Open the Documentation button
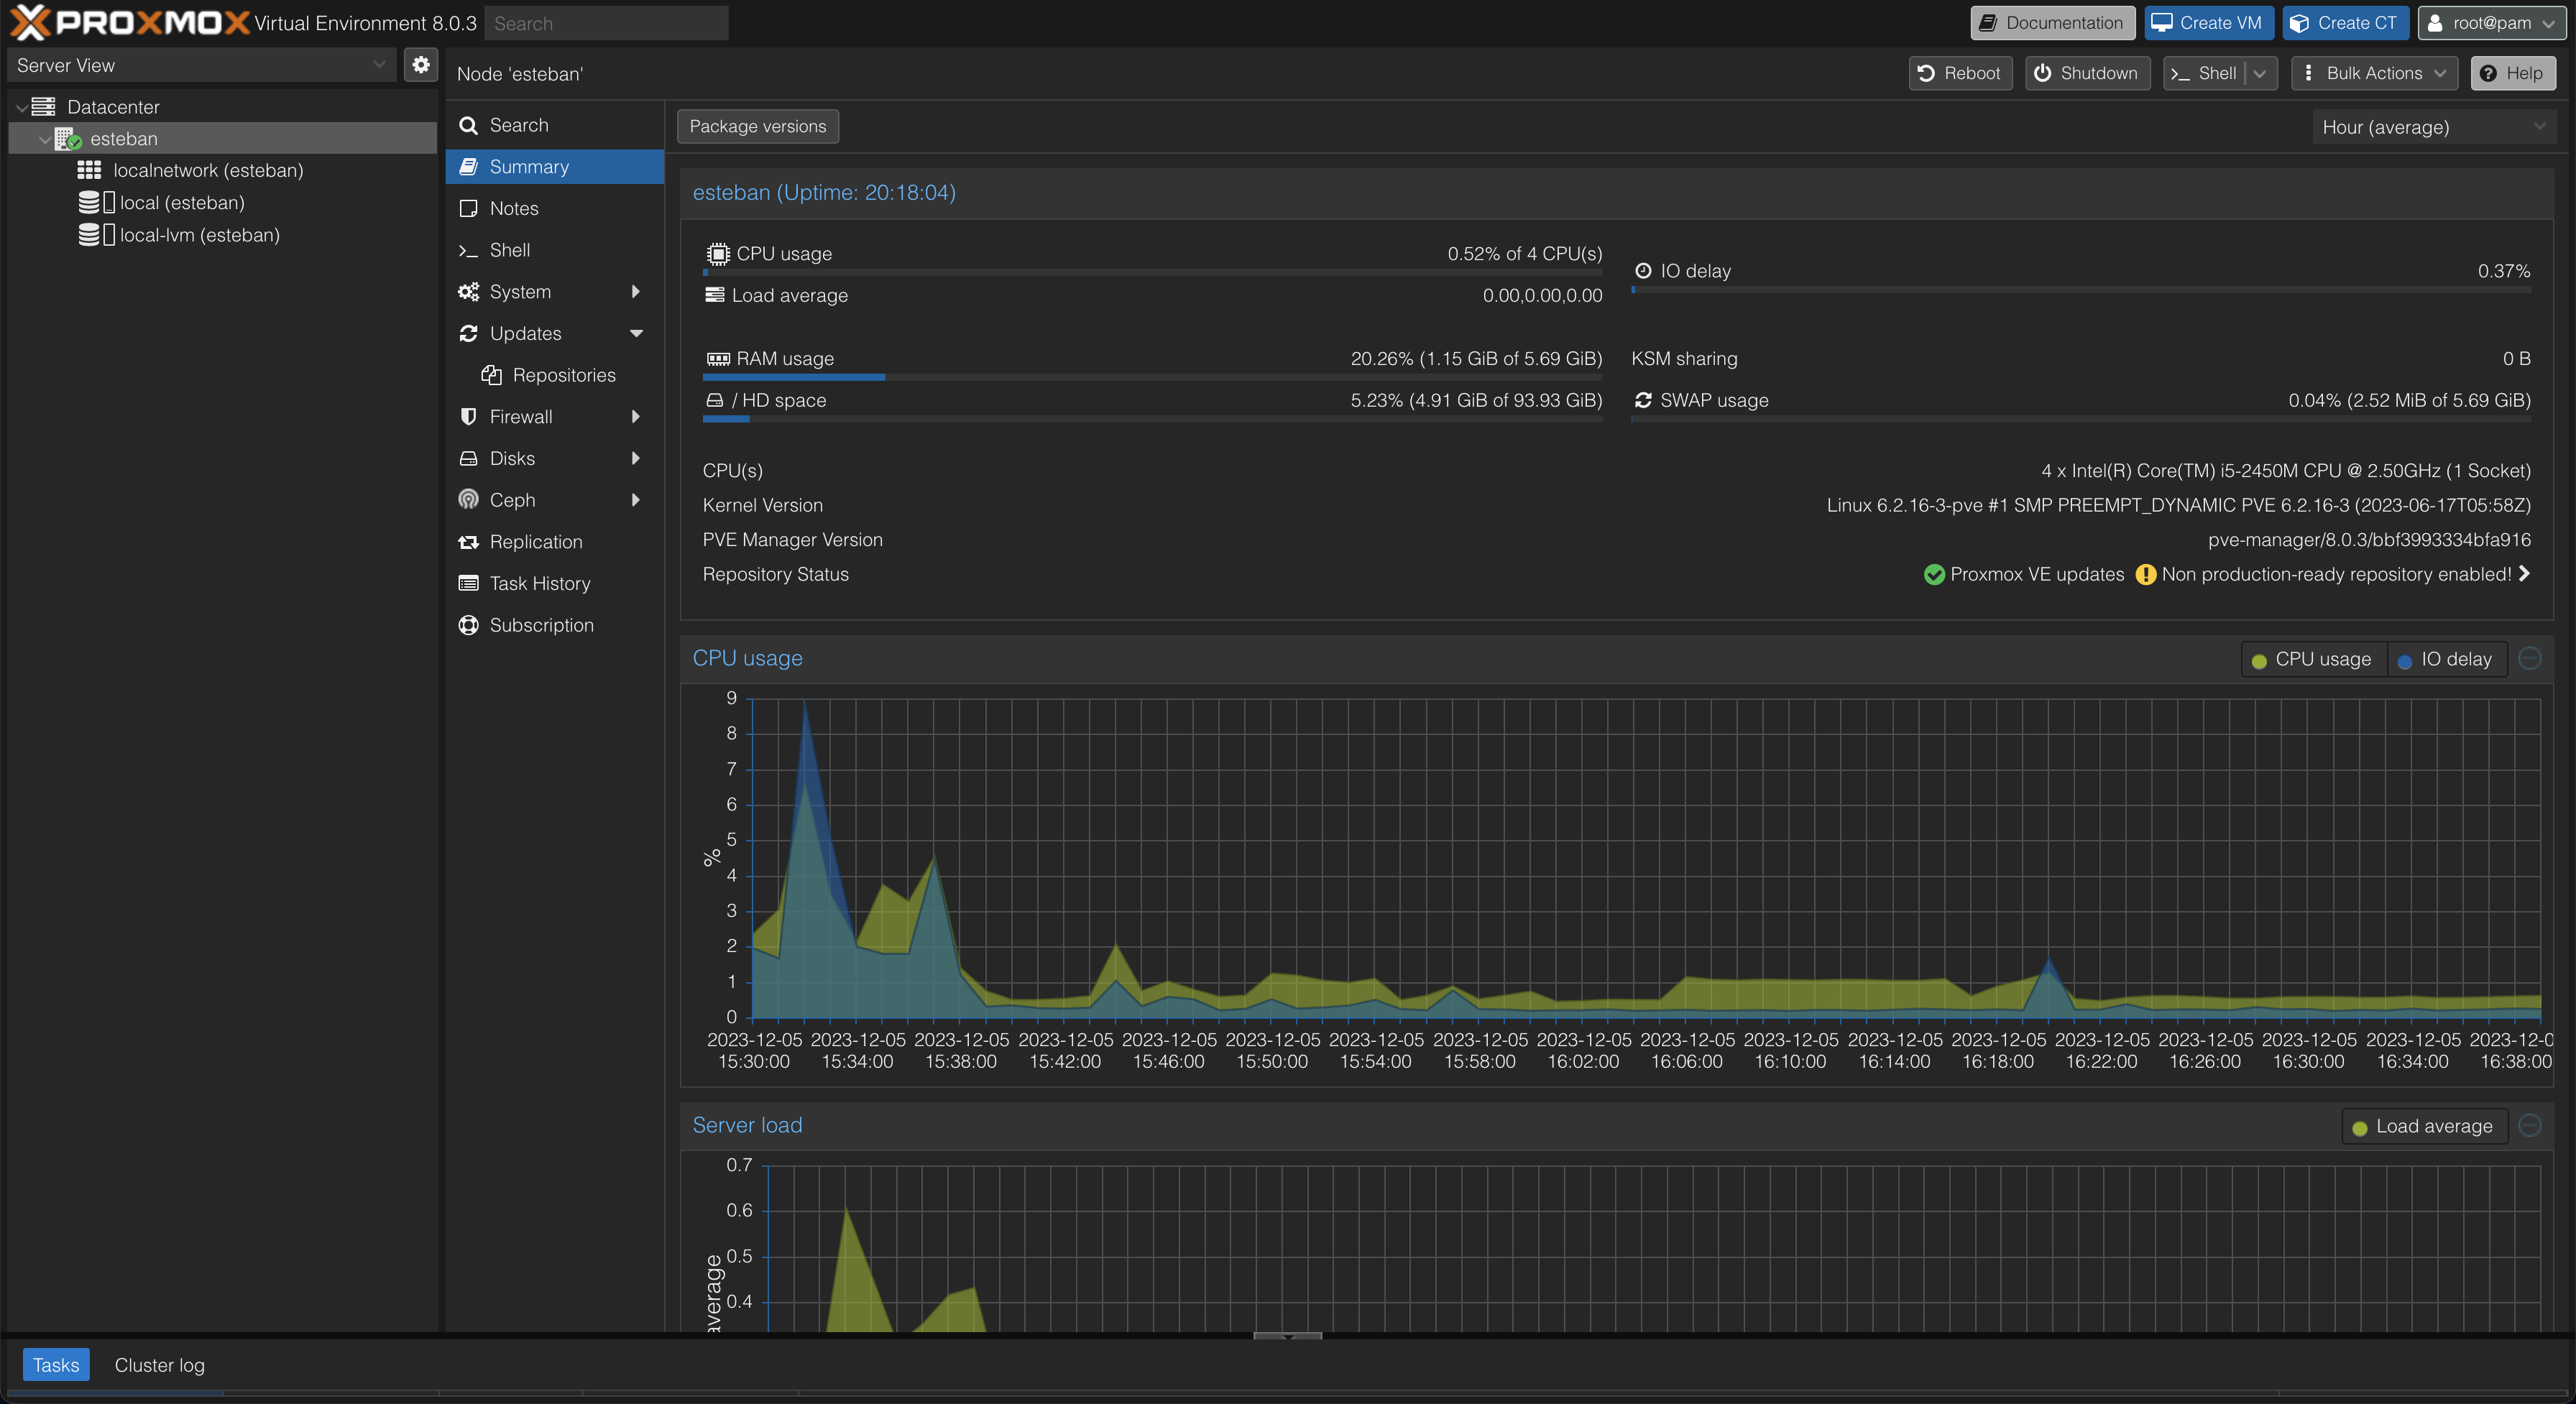Viewport: 2576px width, 1404px height. [2052, 23]
